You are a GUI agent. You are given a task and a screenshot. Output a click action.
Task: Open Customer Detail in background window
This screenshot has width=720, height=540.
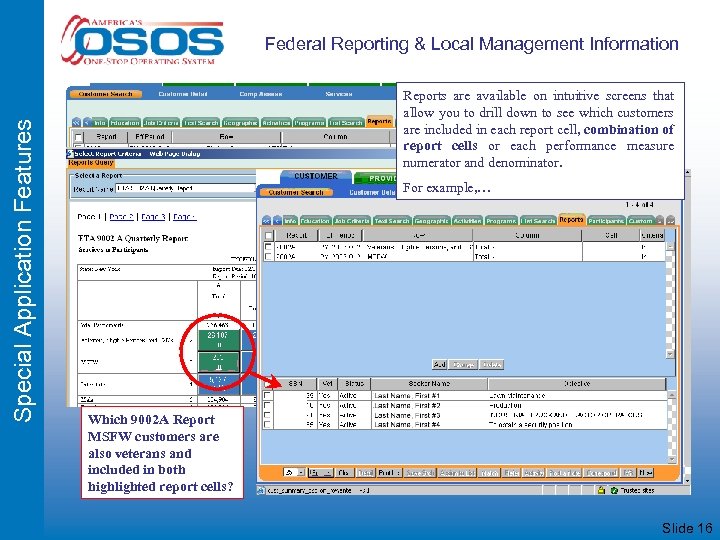(183, 94)
